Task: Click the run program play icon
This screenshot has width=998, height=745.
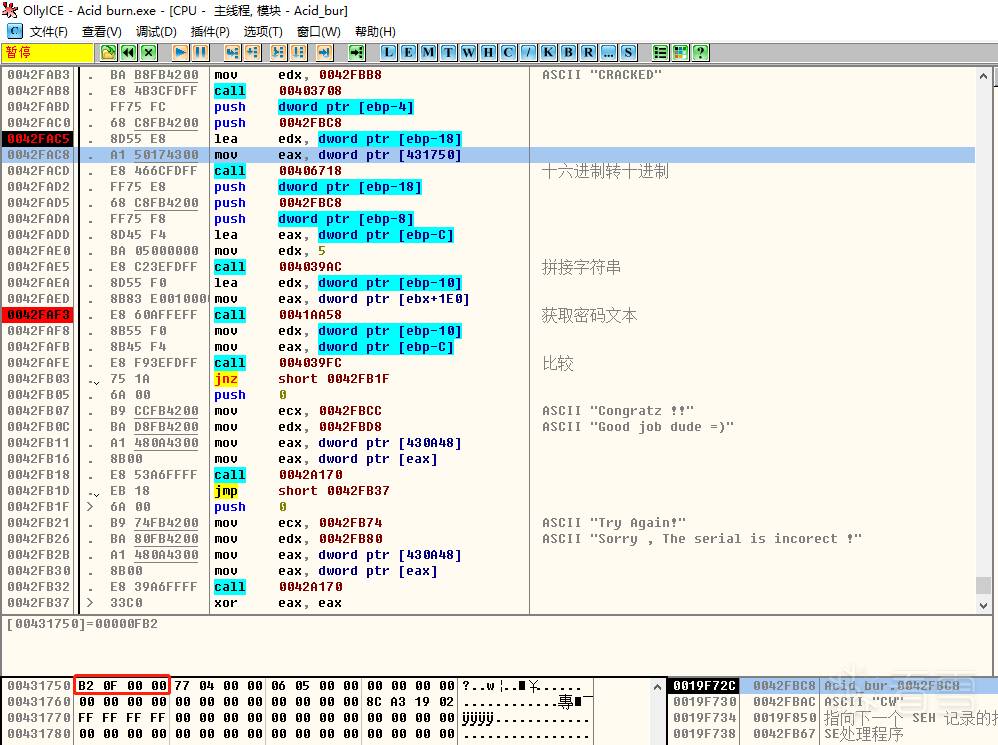Action: click(x=181, y=53)
